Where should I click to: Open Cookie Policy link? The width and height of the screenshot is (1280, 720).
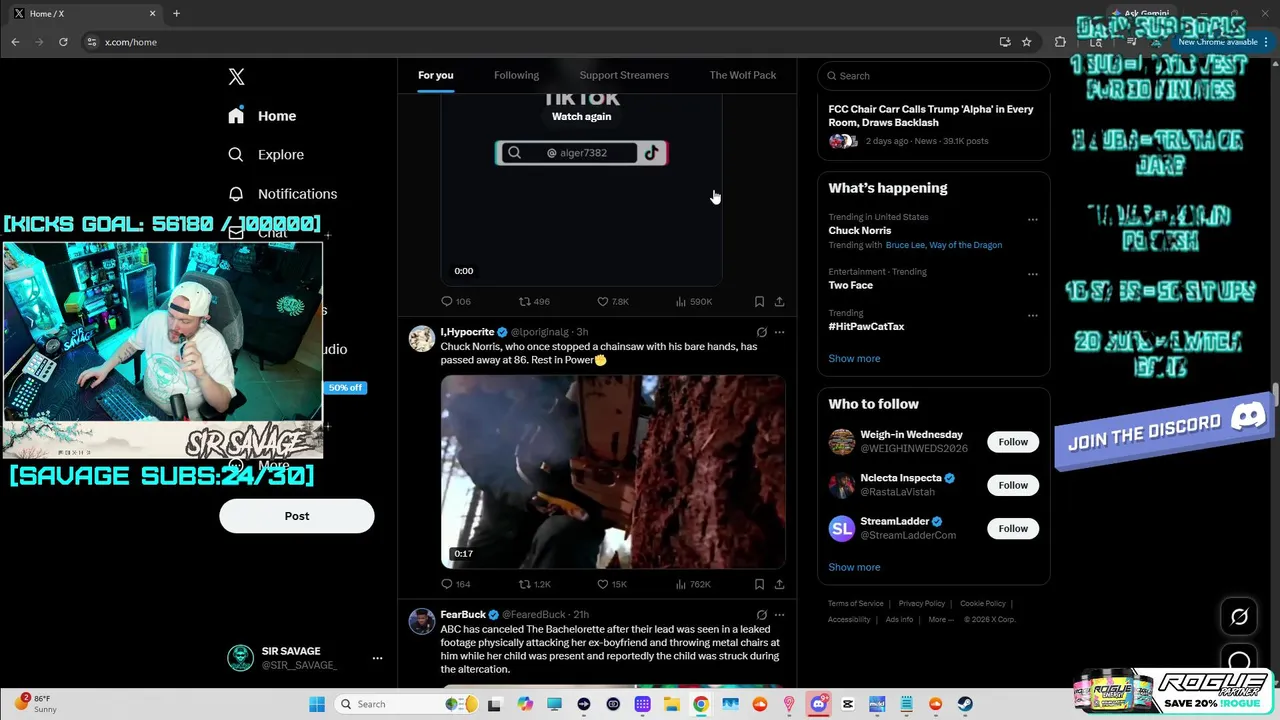[982, 604]
